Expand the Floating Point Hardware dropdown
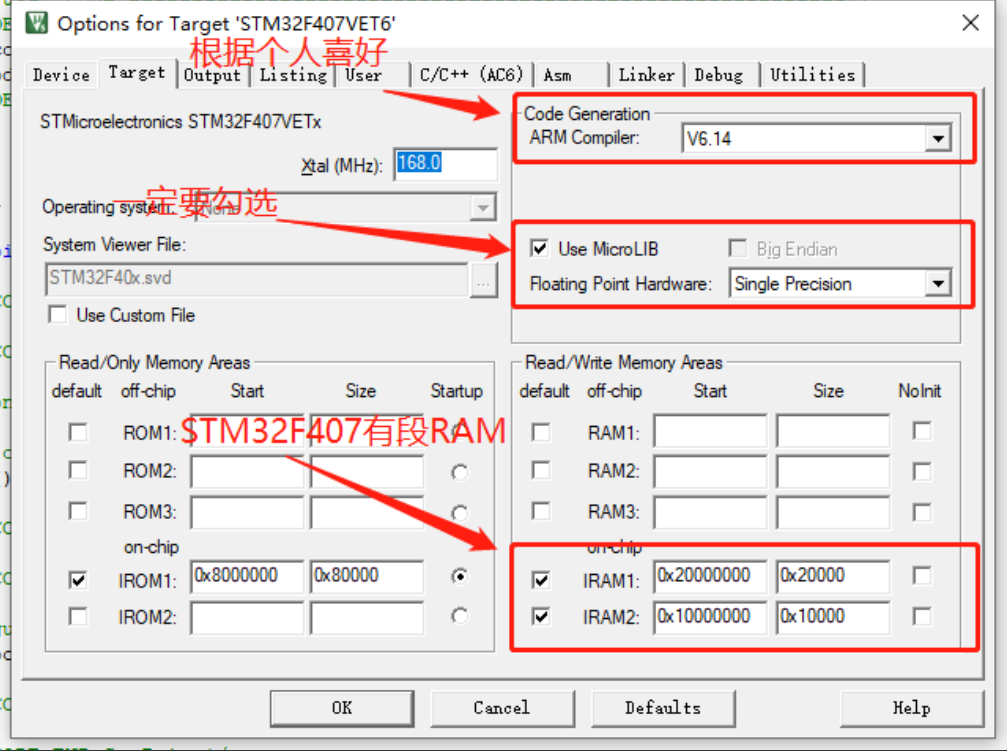 pos(938,283)
